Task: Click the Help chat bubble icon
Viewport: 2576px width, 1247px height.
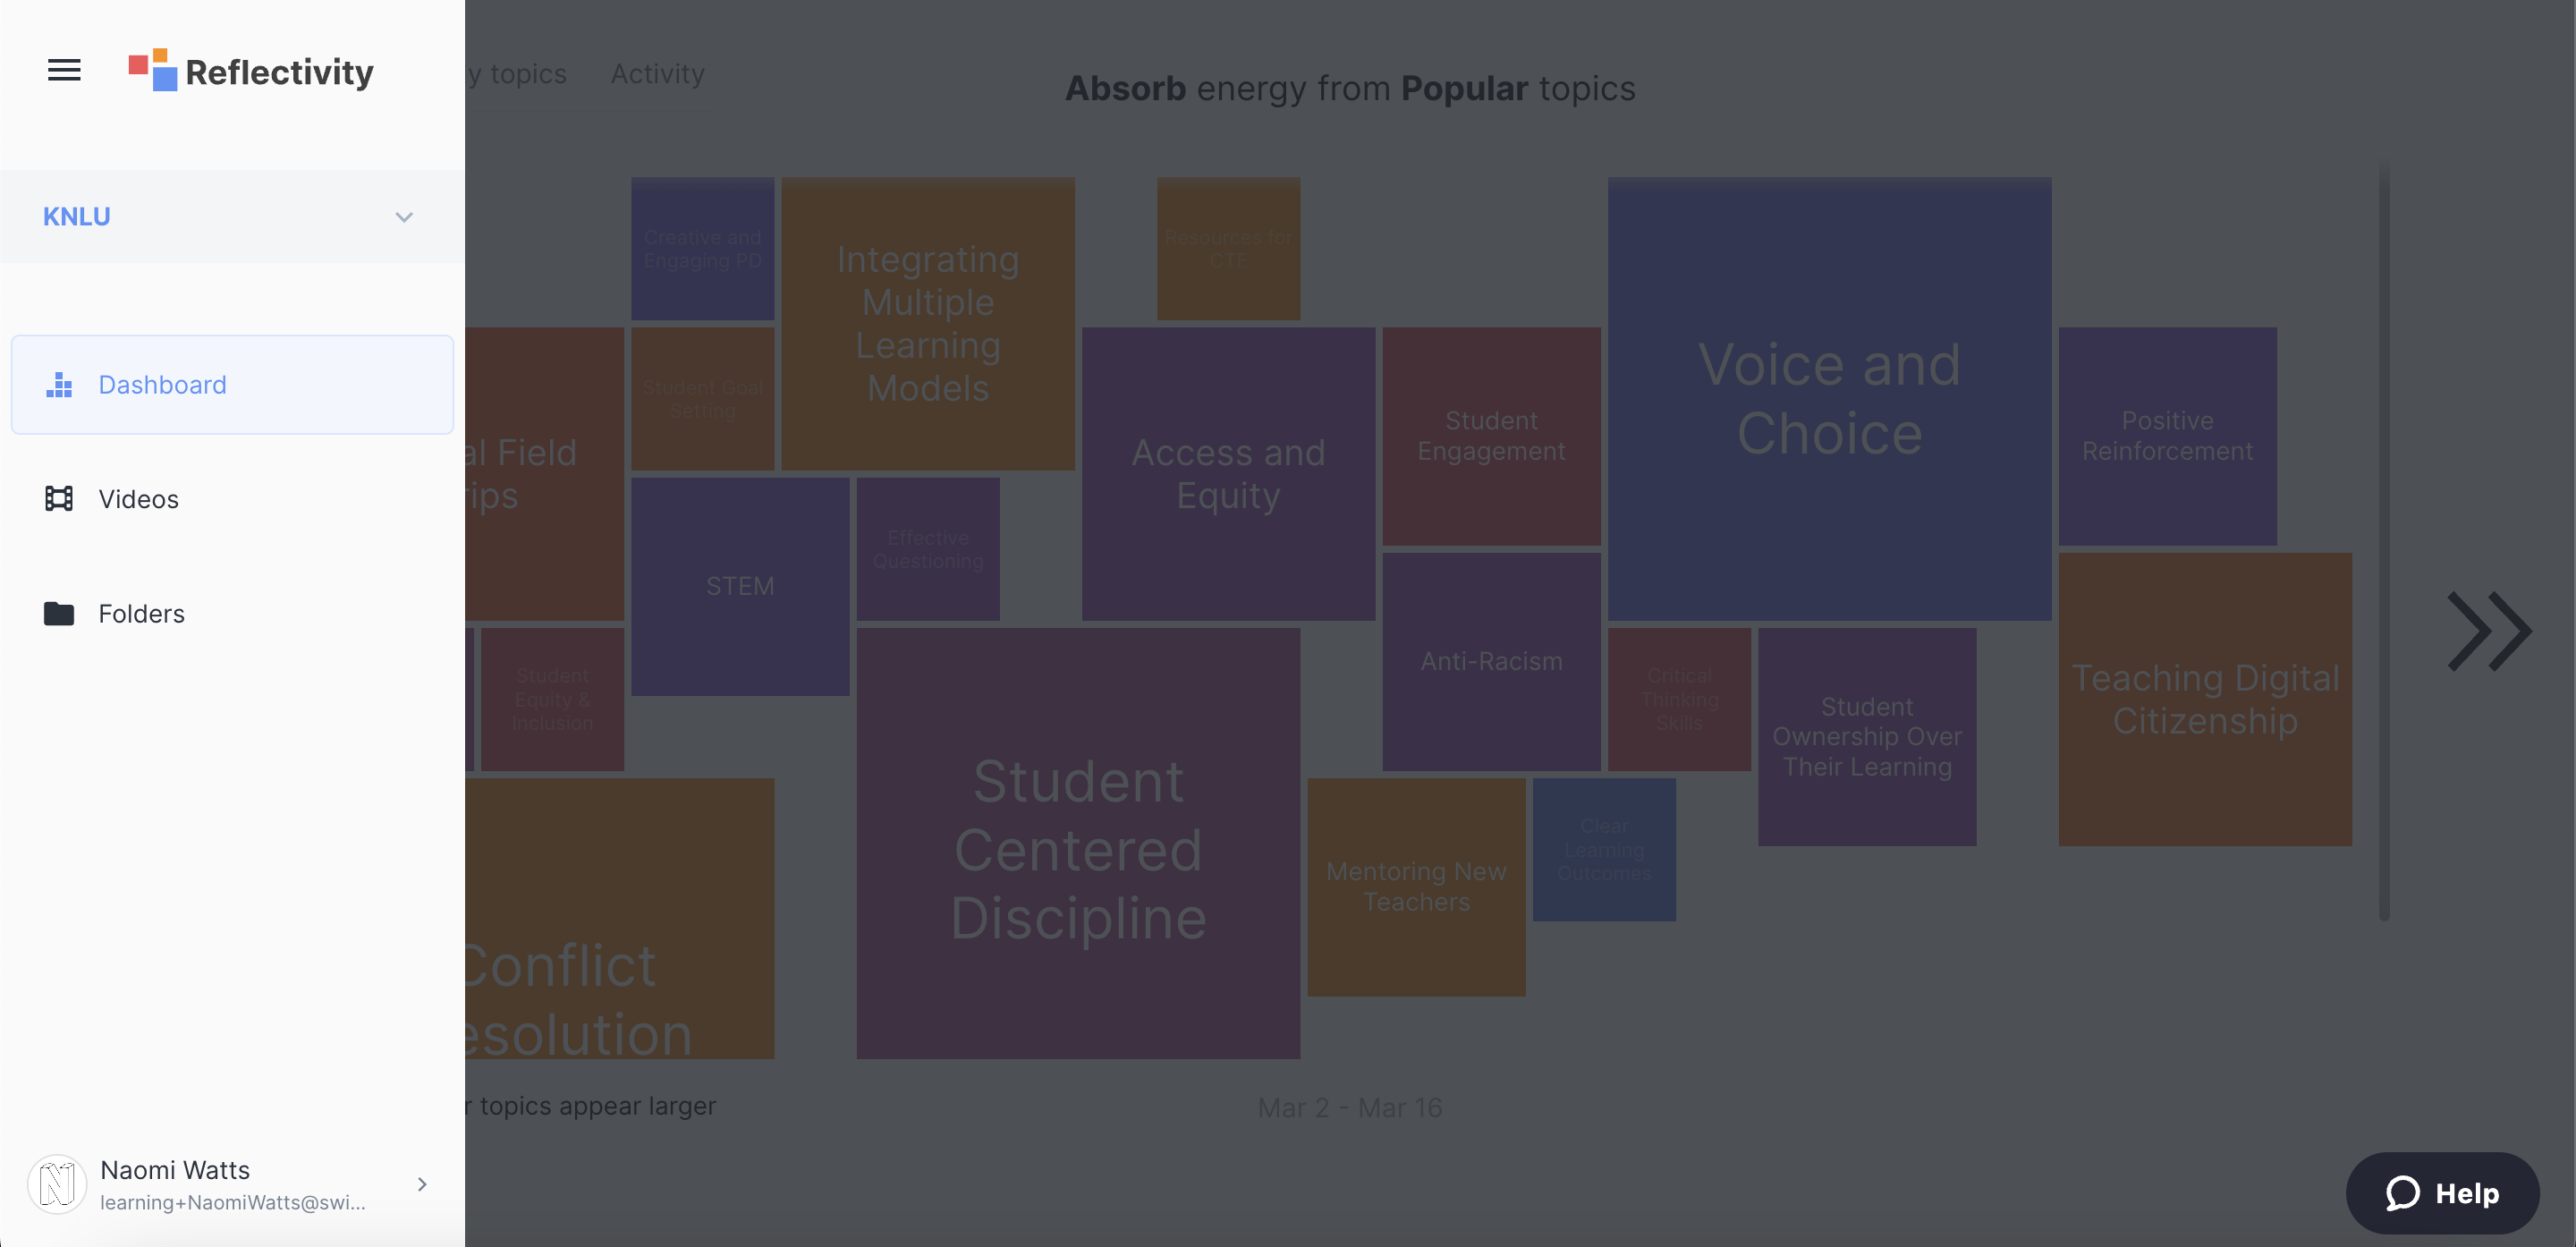Action: coord(2402,1193)
